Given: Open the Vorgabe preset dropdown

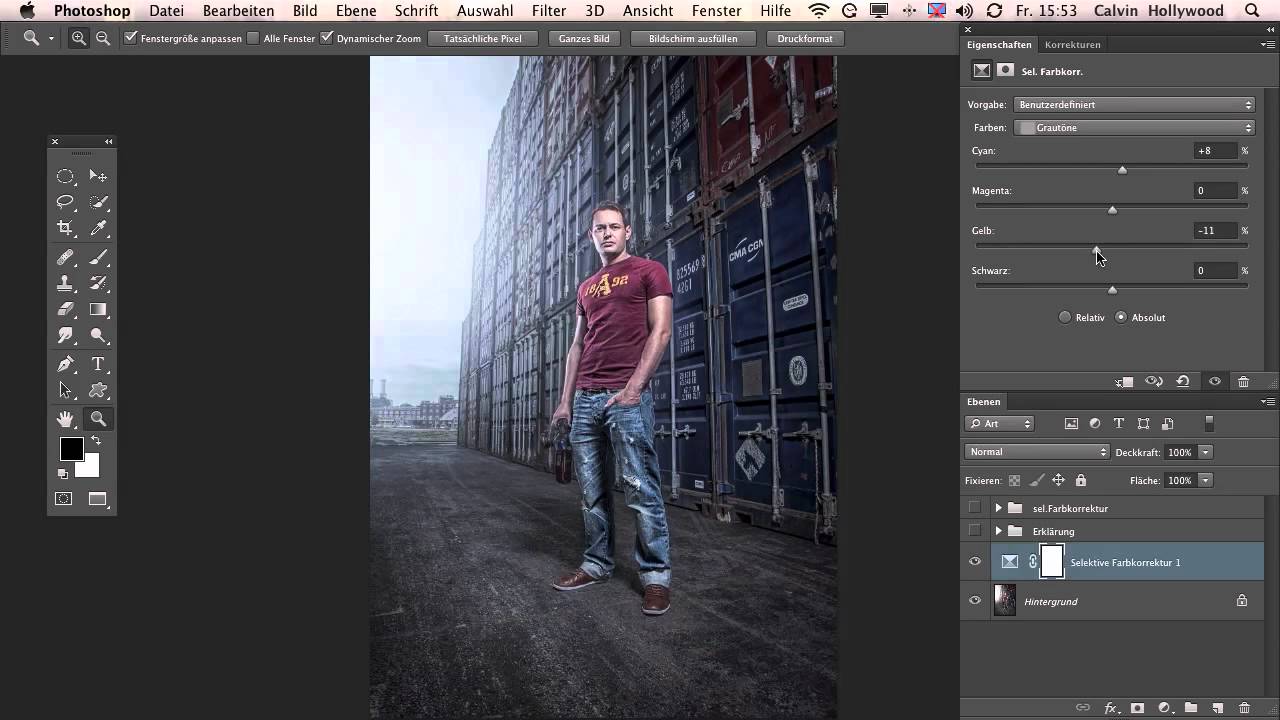Looking at the screenshot, I should [1134, 105].
